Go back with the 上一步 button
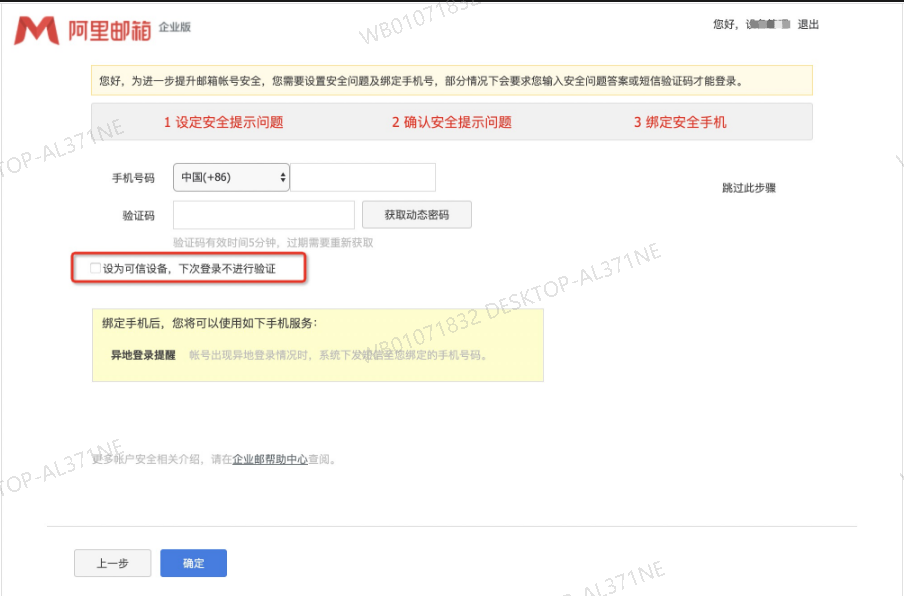This screenshot has height=596, width=904. (x=112, y=563)
